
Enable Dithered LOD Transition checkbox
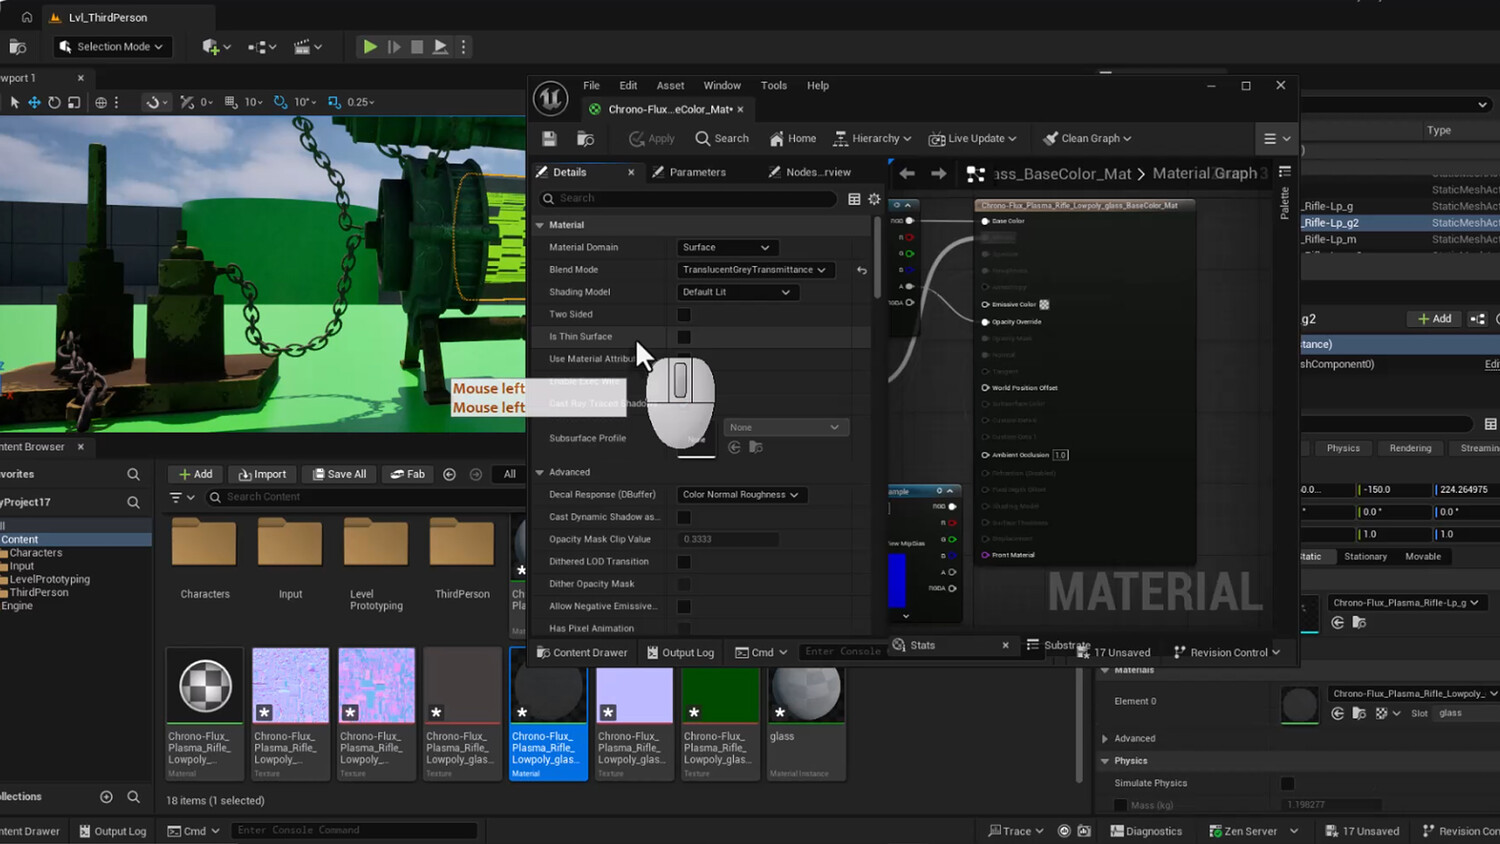click(684, 562)
